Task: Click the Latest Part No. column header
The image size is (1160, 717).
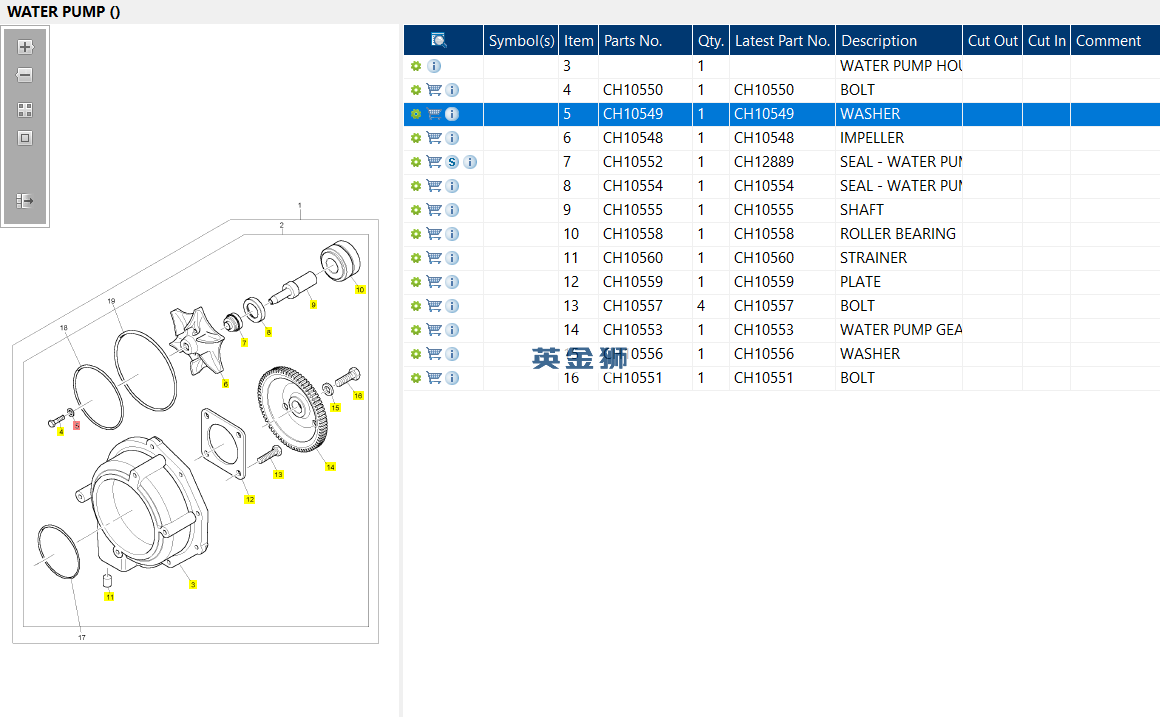Action: click(782, 41)
